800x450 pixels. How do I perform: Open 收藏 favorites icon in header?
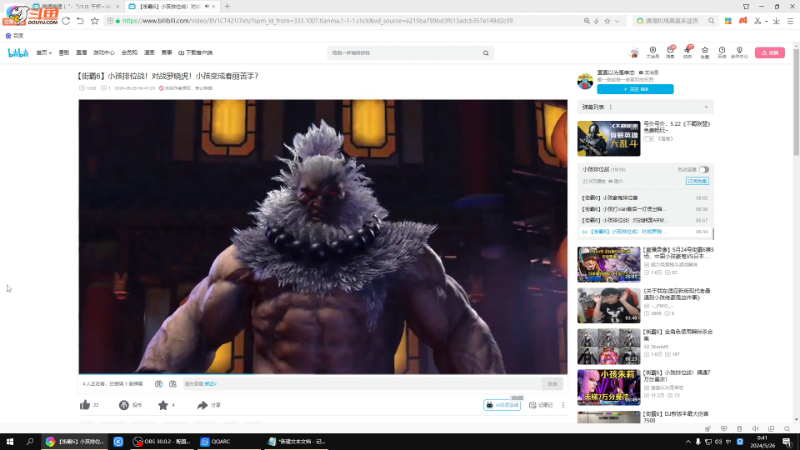pos(705,52)
